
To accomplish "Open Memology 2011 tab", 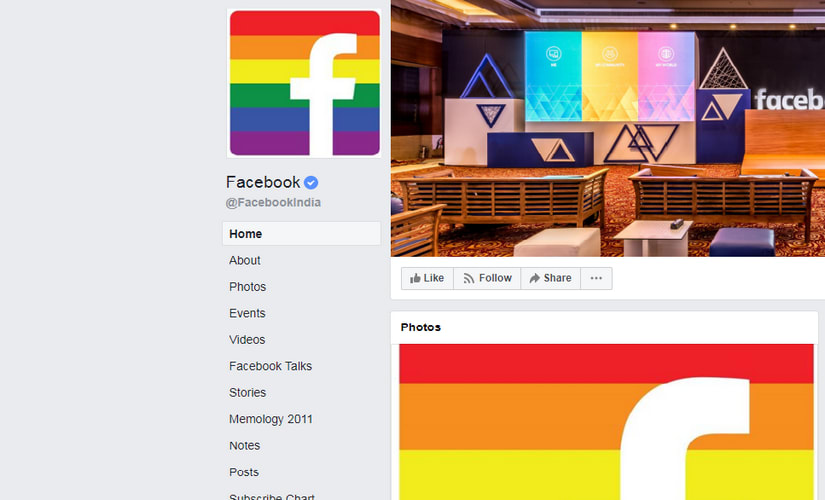I will click(271, 419).
